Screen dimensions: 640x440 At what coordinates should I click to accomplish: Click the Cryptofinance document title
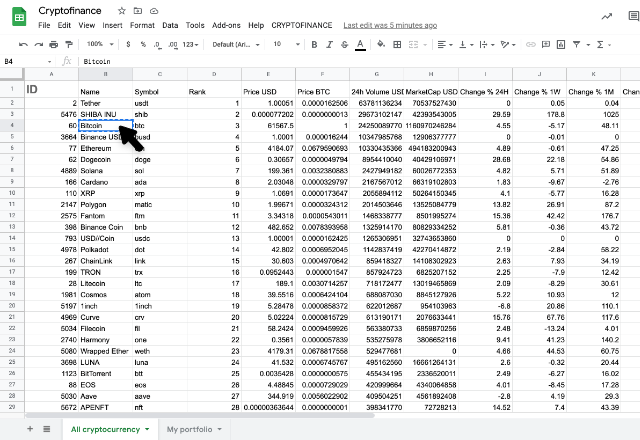(x=70, y=11)
